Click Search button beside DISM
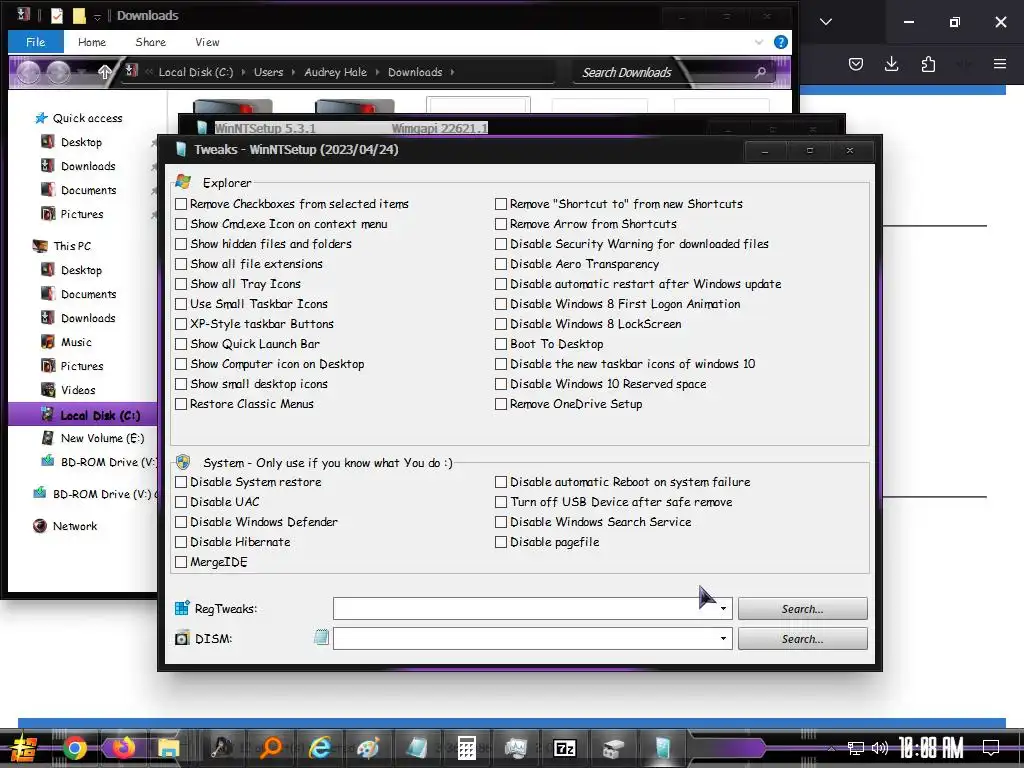1024x768 pixels. coord(803,639)
